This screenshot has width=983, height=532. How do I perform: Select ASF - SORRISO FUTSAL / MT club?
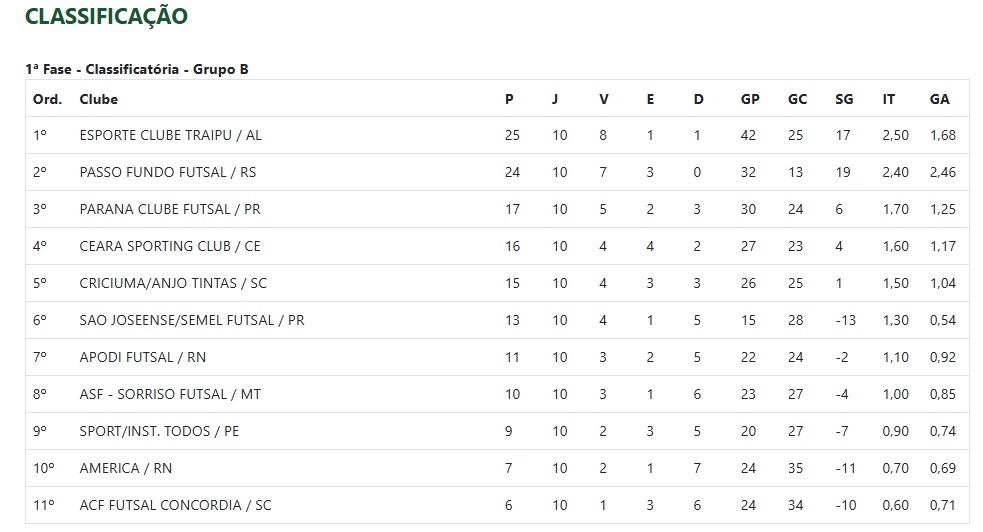coord(170,394)
